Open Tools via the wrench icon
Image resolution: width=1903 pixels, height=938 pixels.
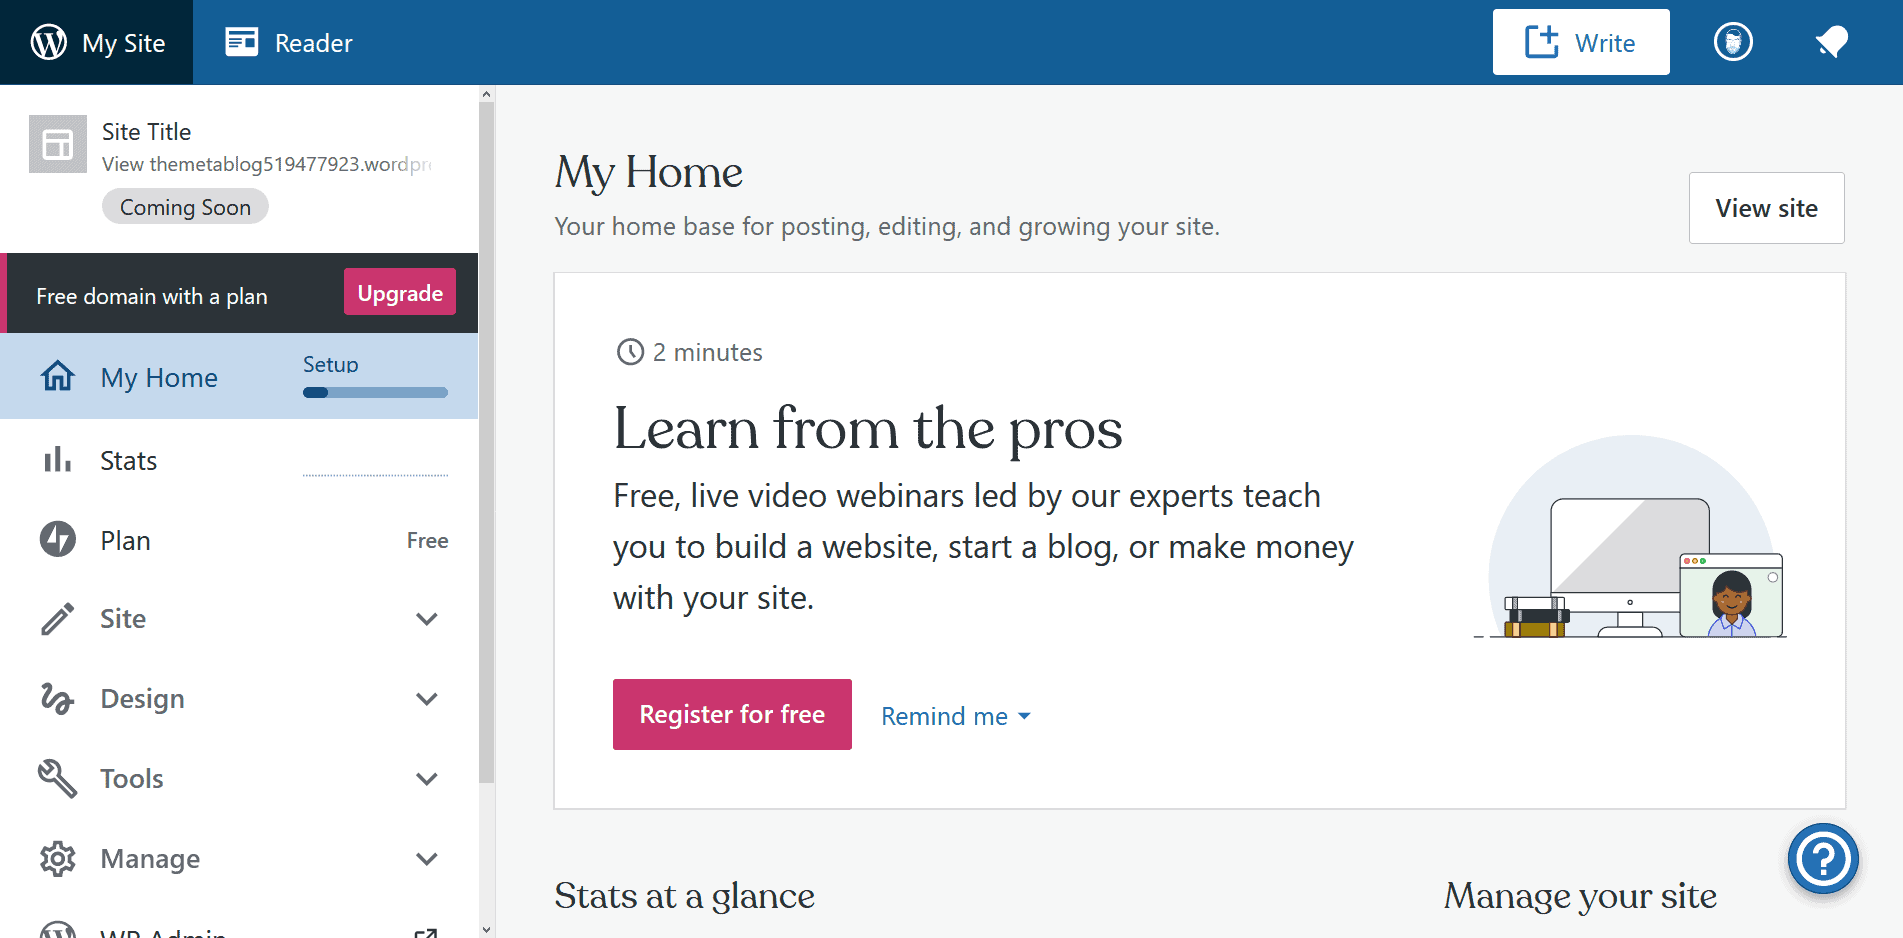pyautogui.click(x=57, y=778)
